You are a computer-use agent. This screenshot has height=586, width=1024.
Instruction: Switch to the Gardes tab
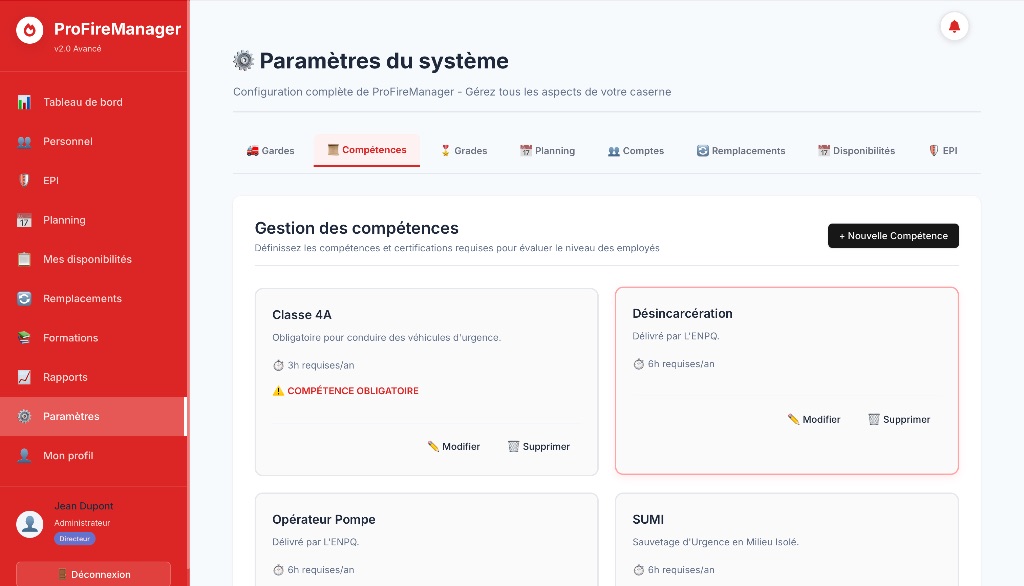click(x=270, y=150)
